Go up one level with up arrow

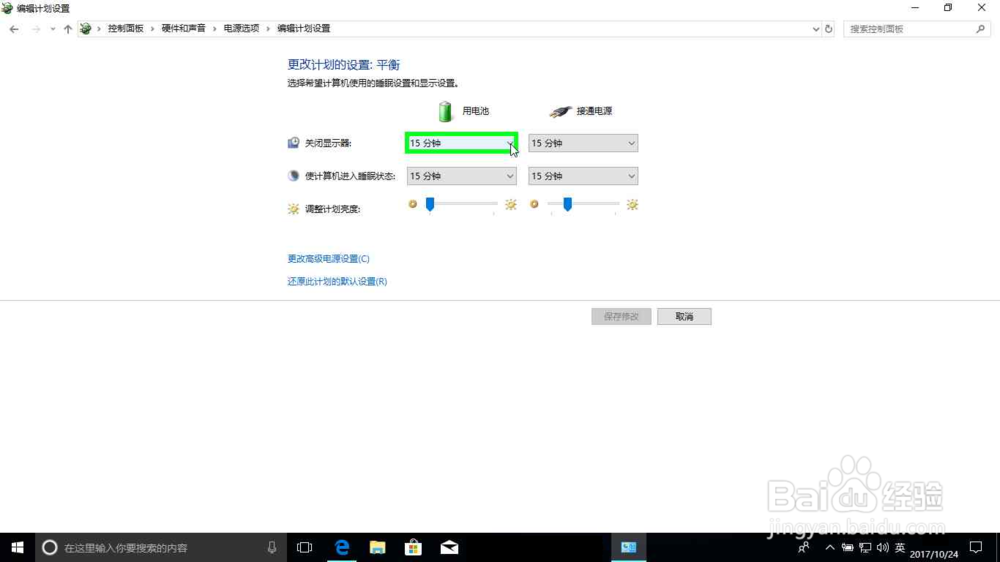(68, 29)
